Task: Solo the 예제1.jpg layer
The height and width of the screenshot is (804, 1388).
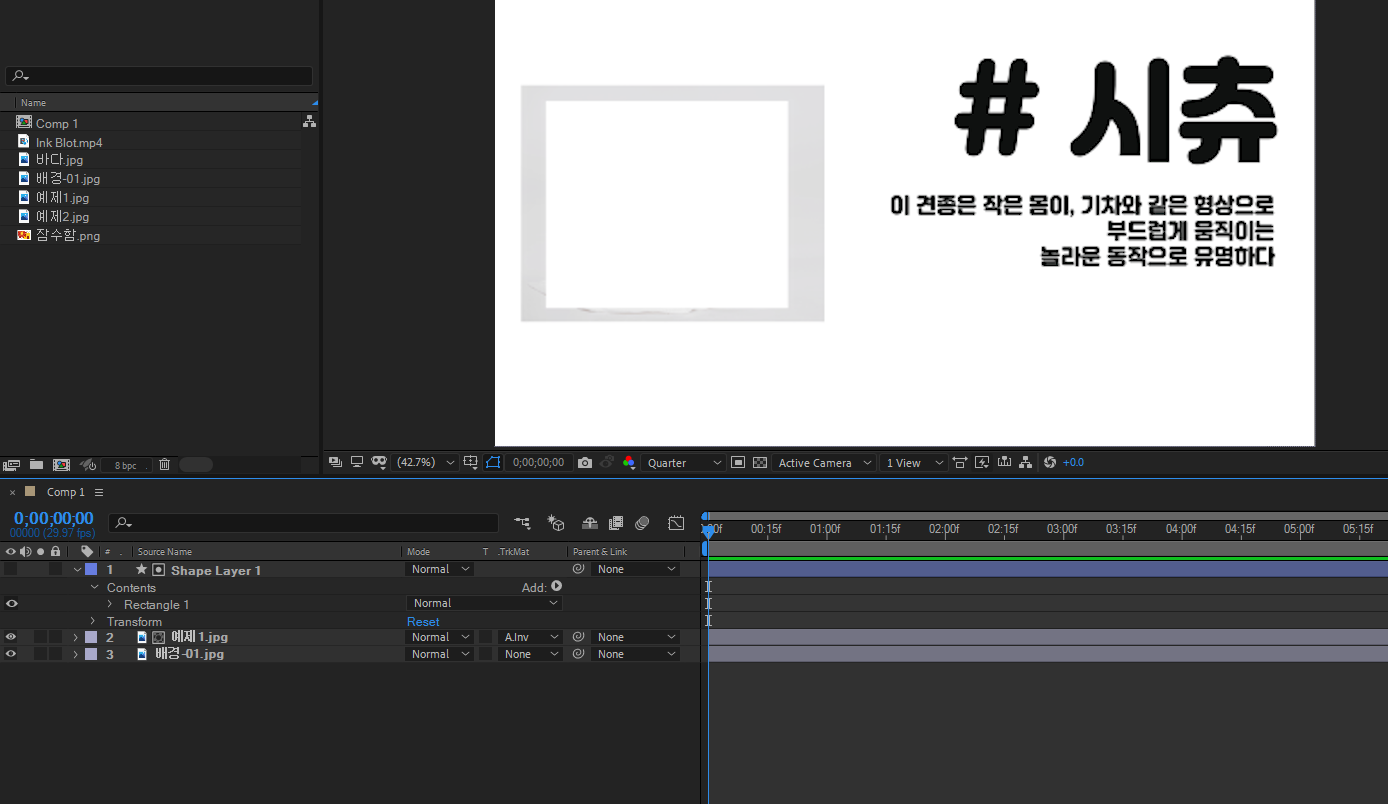Action: (x=41, y=637)
